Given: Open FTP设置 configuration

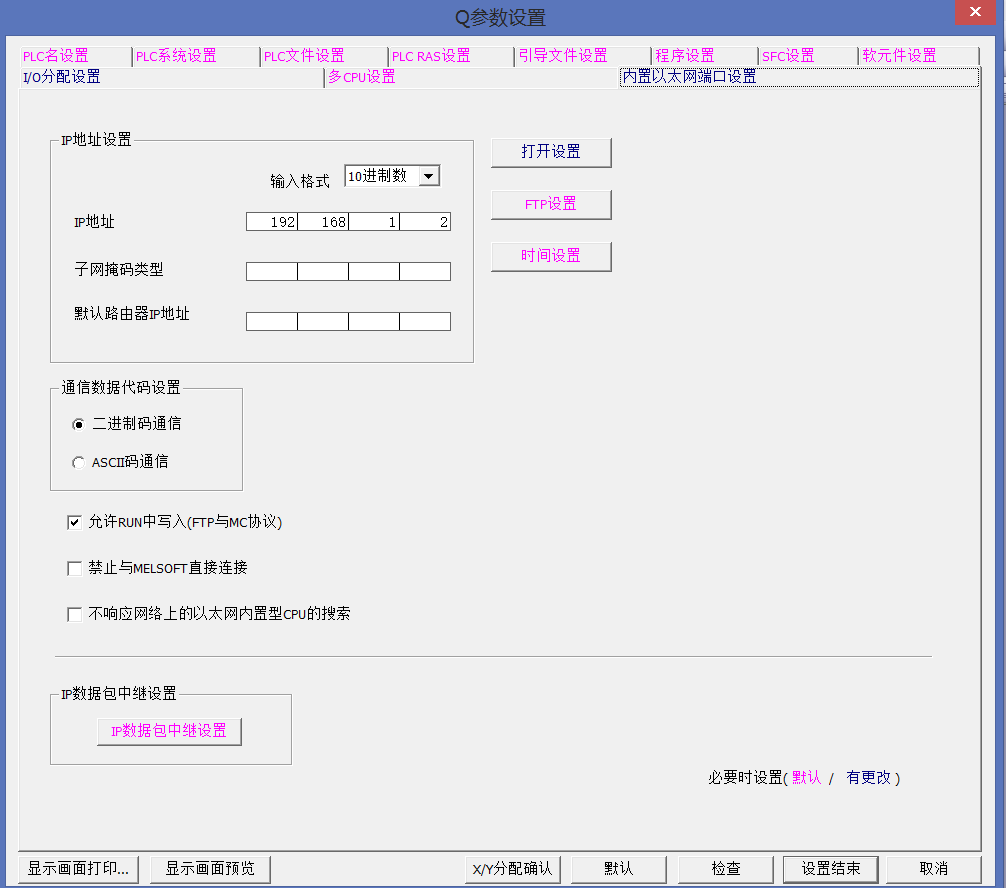Looking at the screenshot, I should coord(551,204).
